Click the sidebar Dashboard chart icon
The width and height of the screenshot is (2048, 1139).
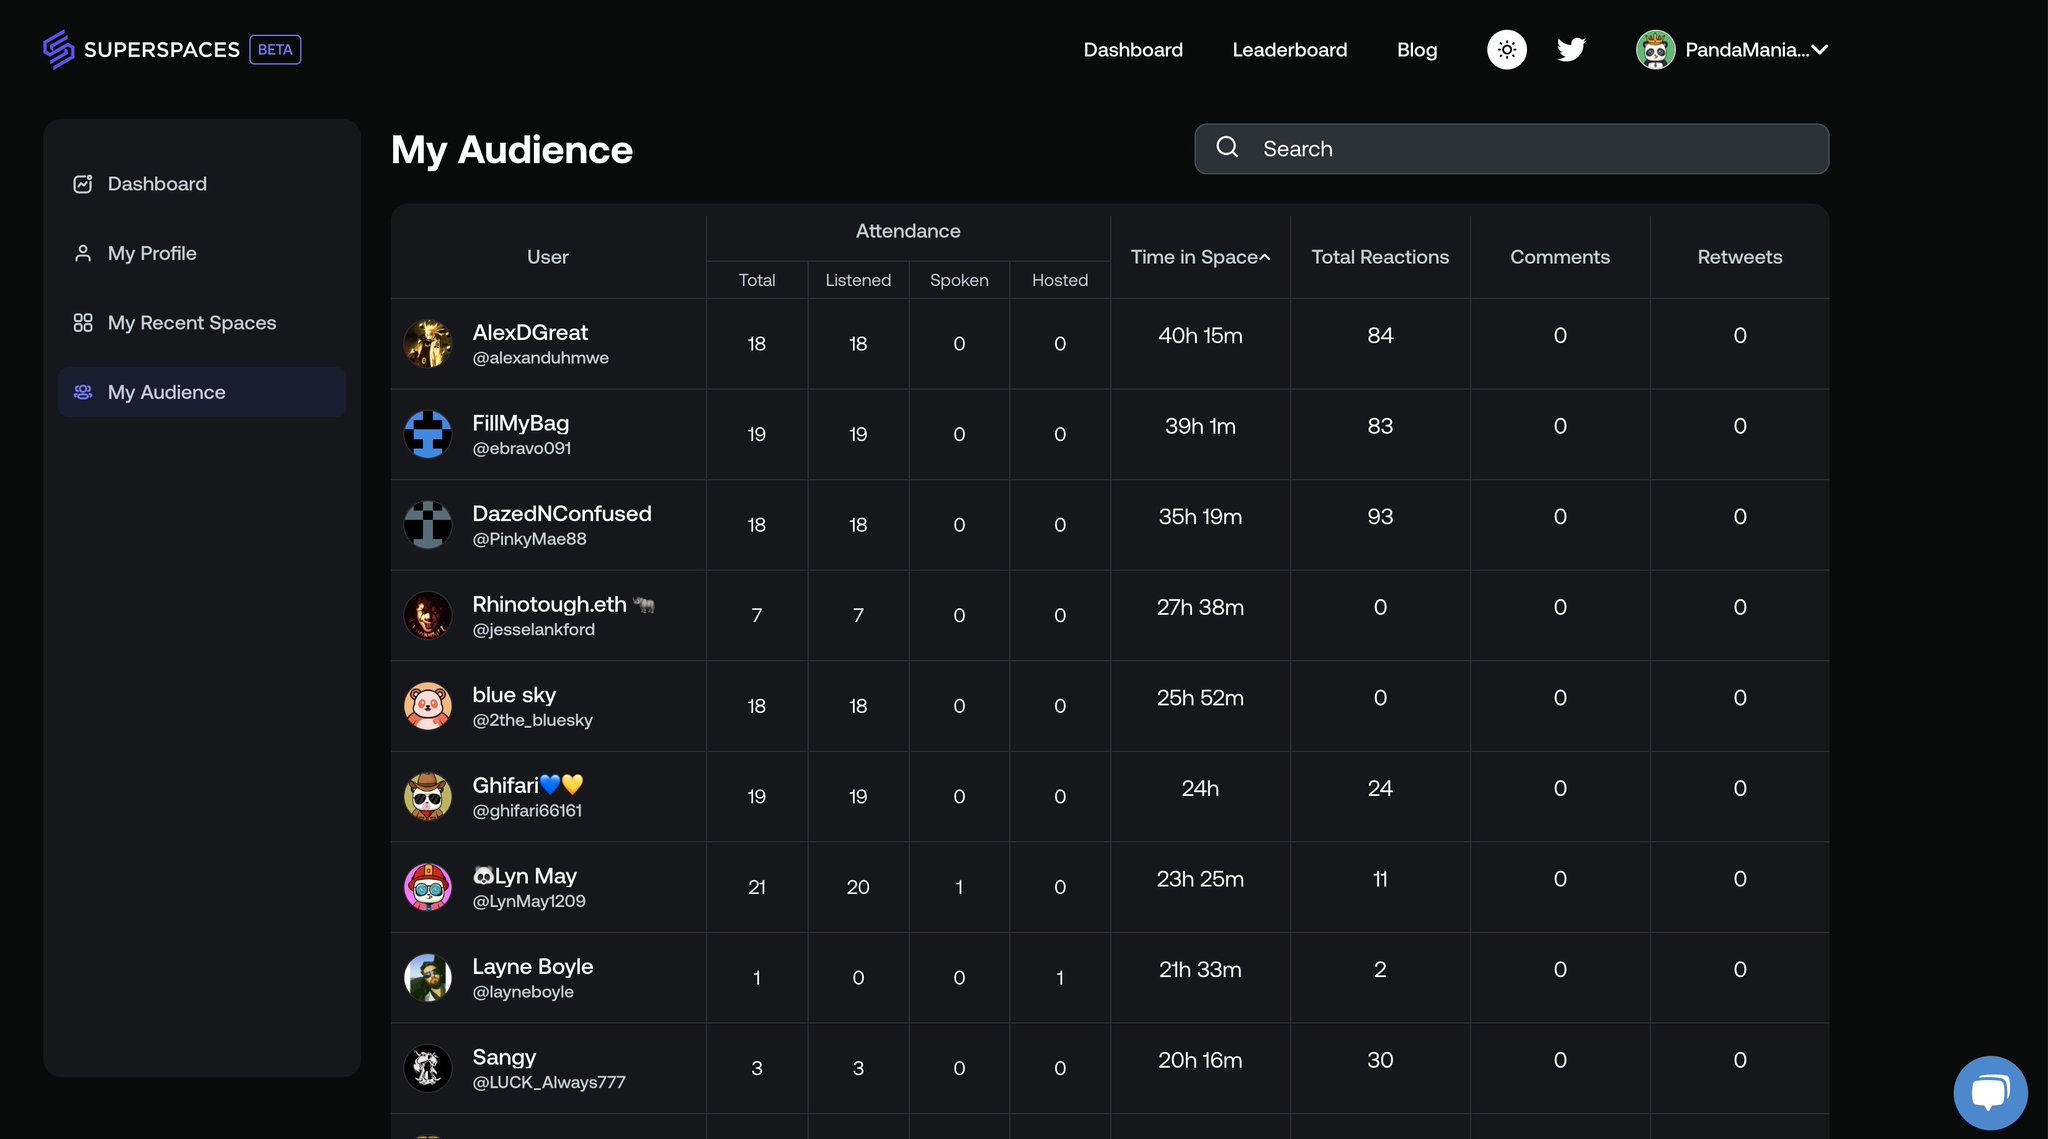click(83, 184)
